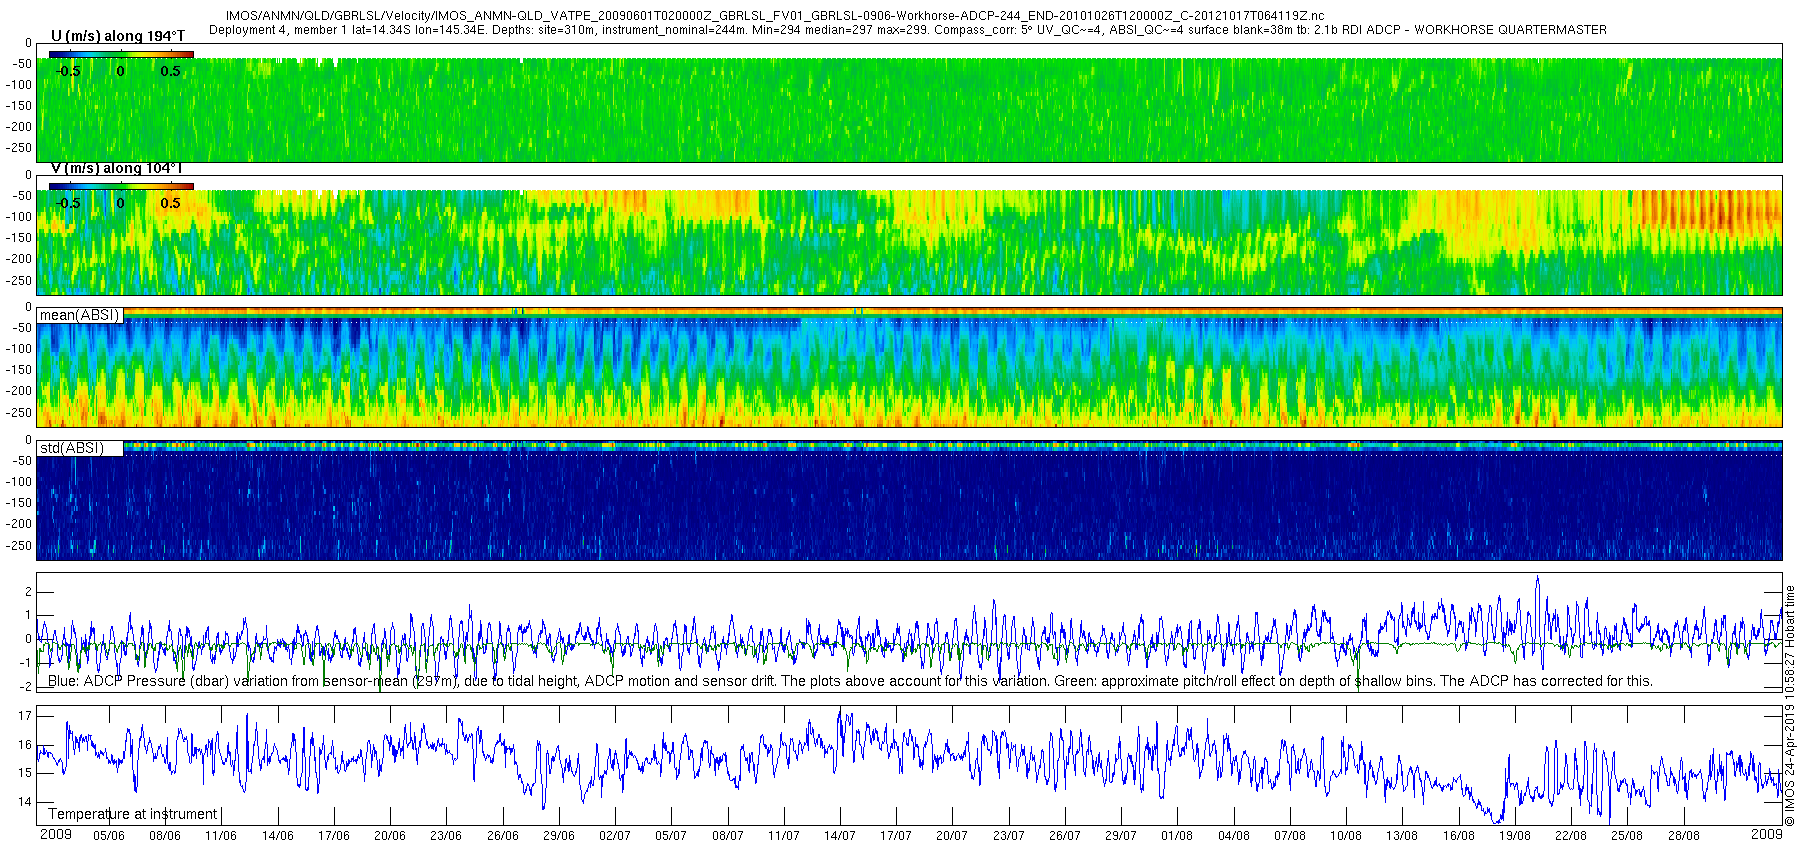The image size is (1800, 850).
Task: Click the 08/07 date tick label
Action: point(728,836)
